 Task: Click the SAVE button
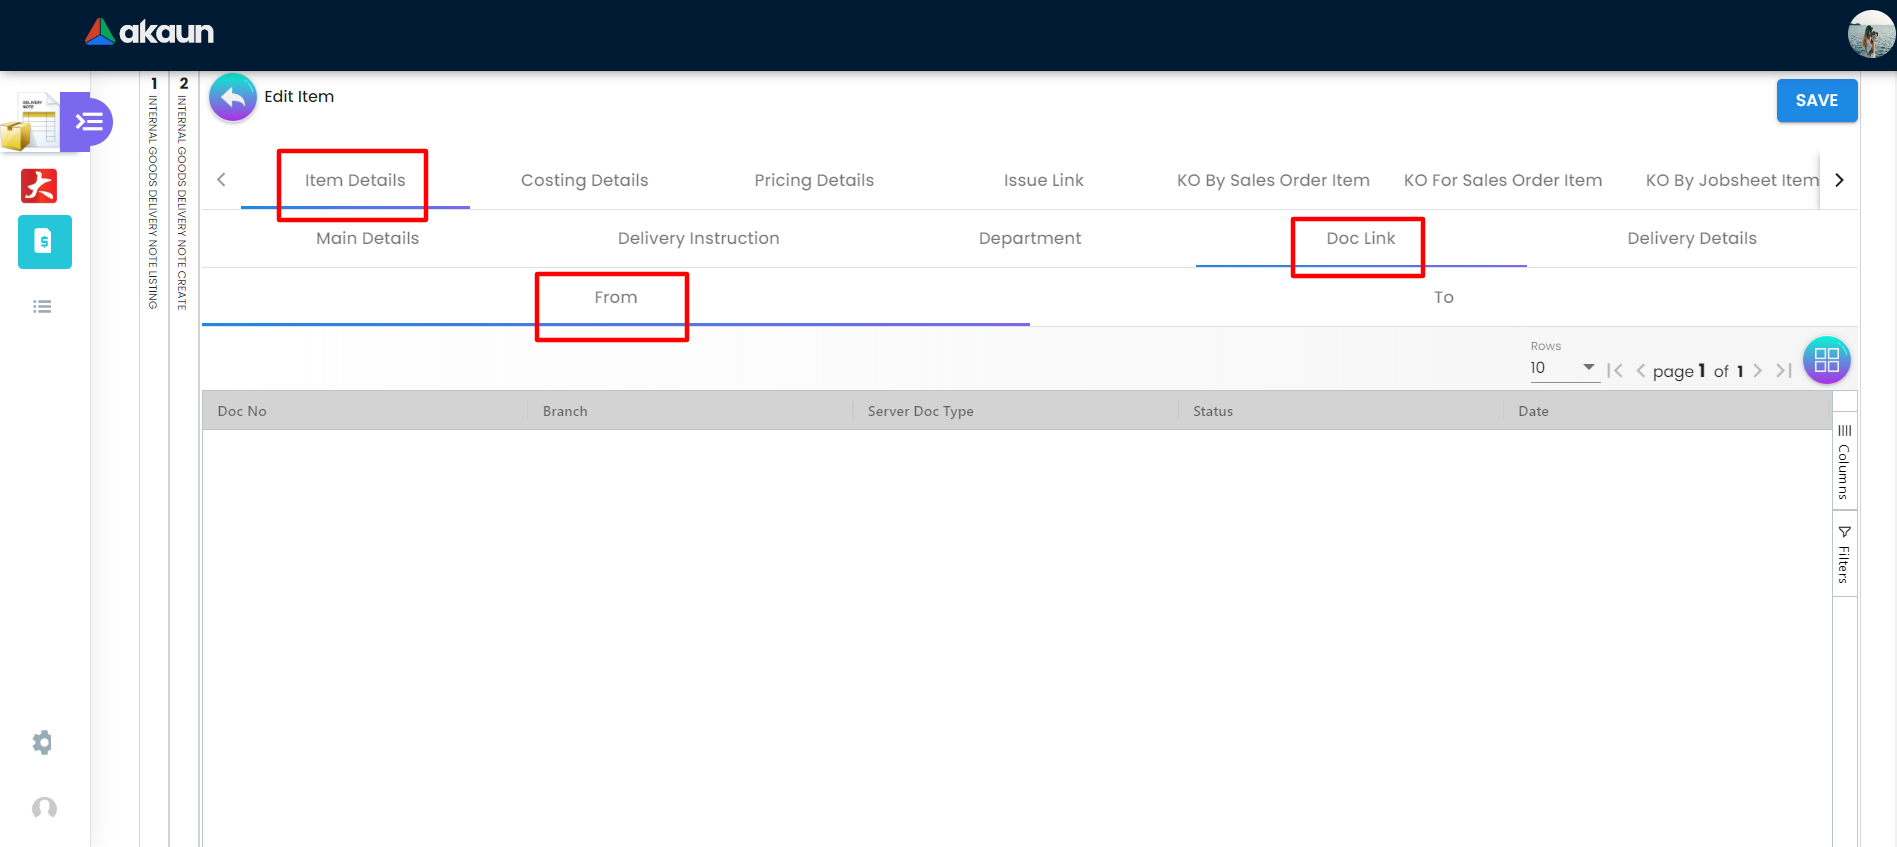pyautogui.click(x=1817, y=100)
